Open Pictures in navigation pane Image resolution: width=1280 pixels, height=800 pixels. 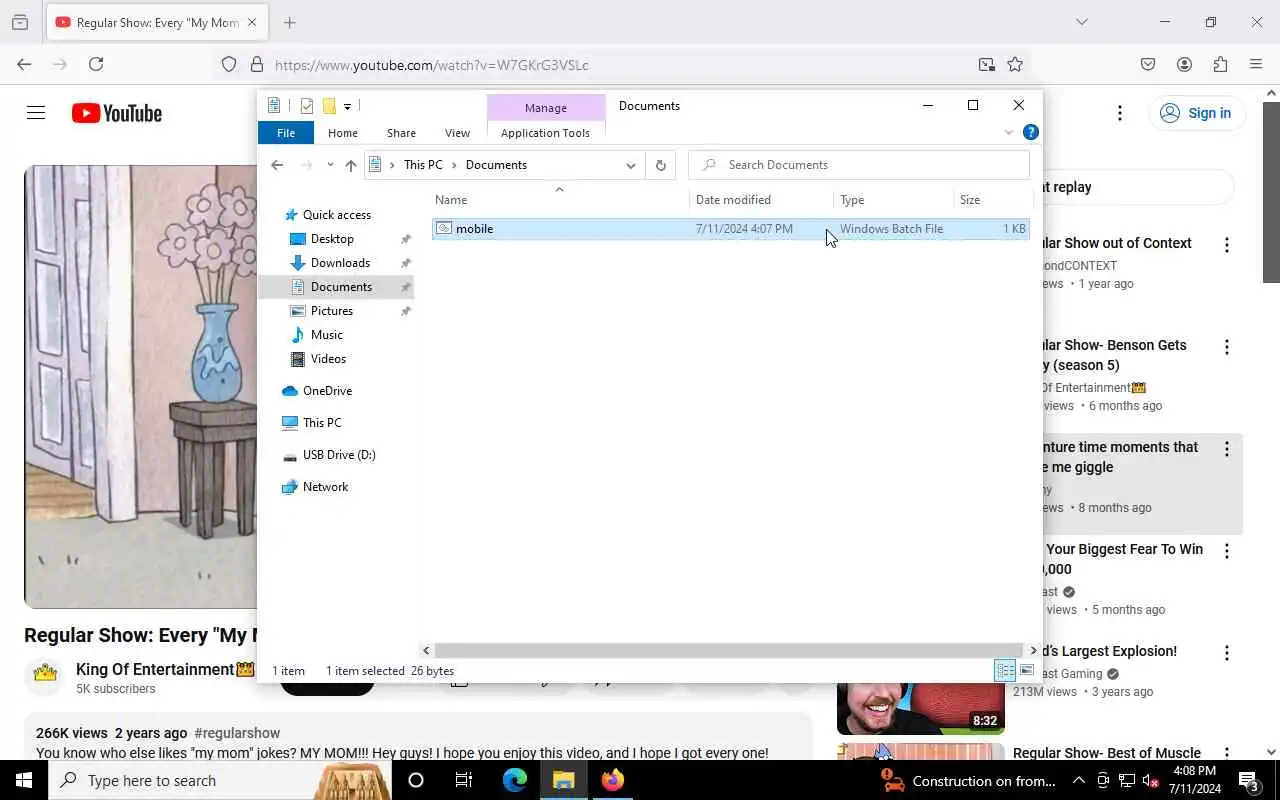pyautogui.click(x=331, y=311)
